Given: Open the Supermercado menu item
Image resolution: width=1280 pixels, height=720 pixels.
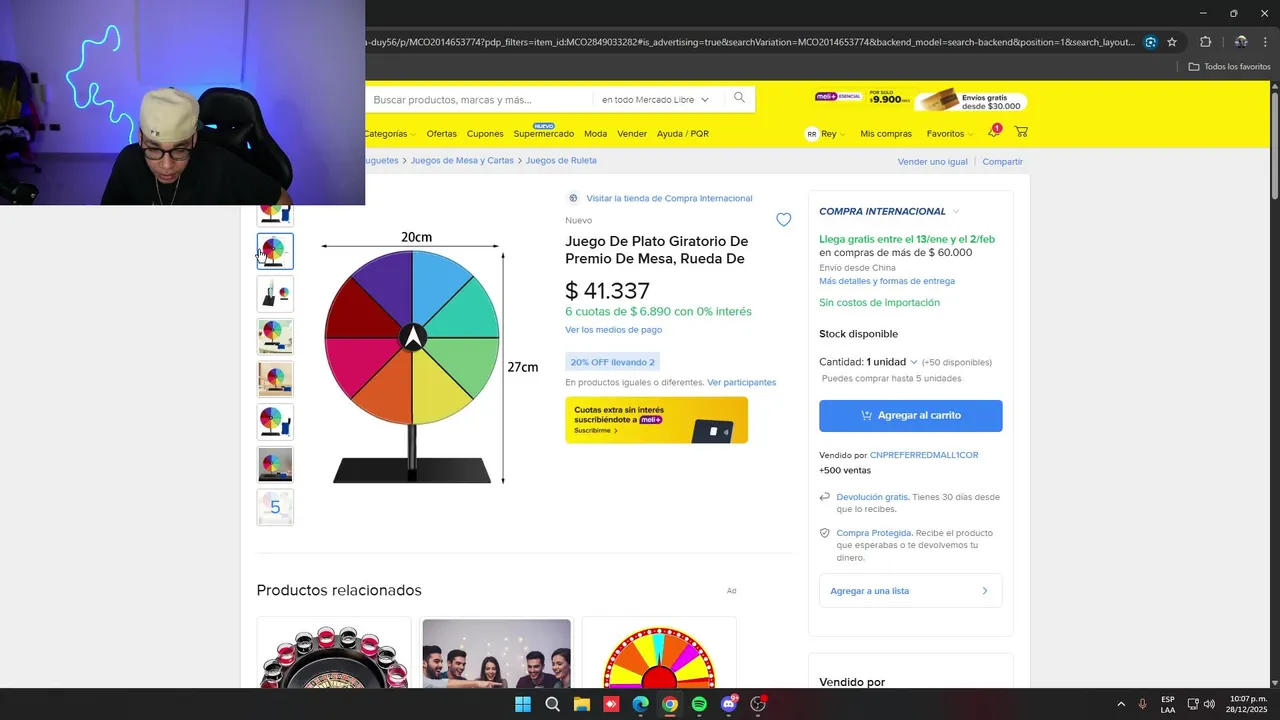Looking at the screenshot, I should click(x=543, y=134).
